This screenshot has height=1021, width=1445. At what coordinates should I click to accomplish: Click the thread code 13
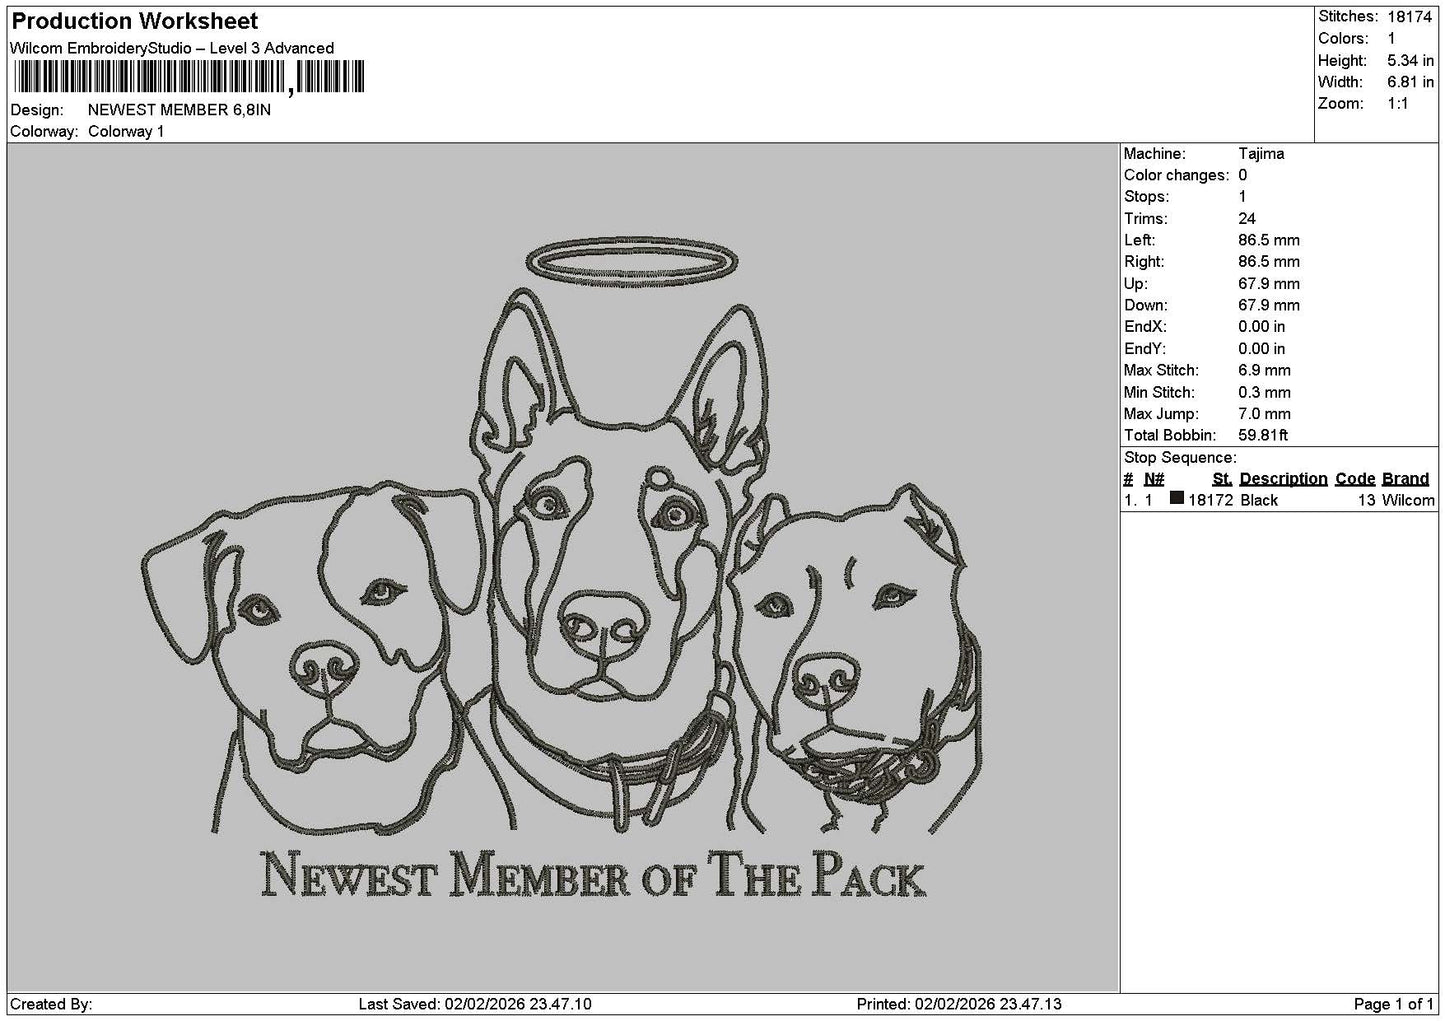tap(1367, 500)
